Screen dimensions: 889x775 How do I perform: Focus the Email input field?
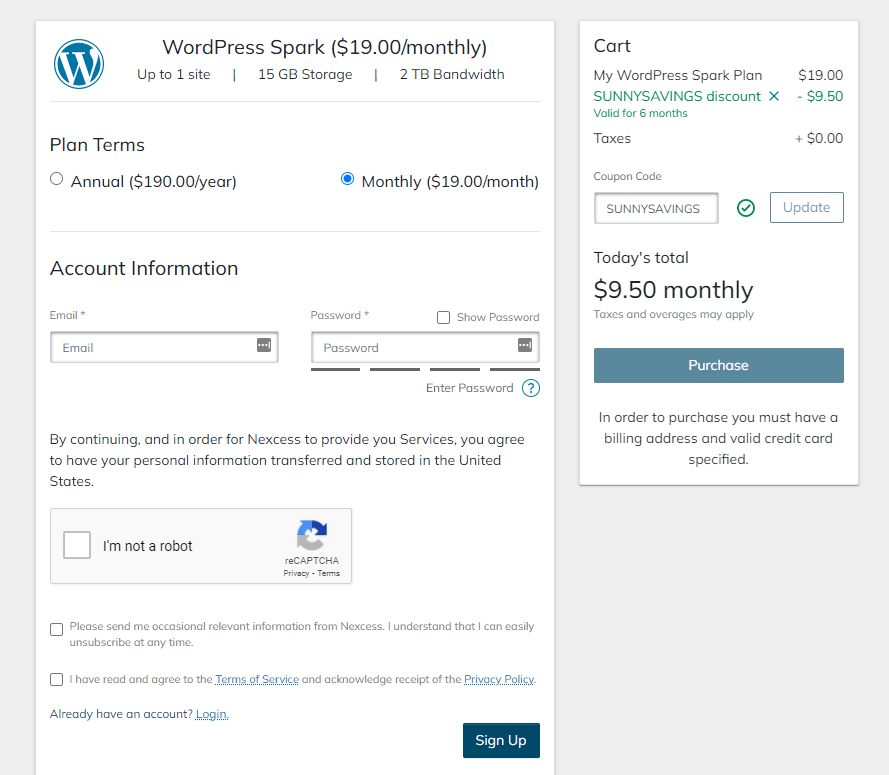pos(164,348)
